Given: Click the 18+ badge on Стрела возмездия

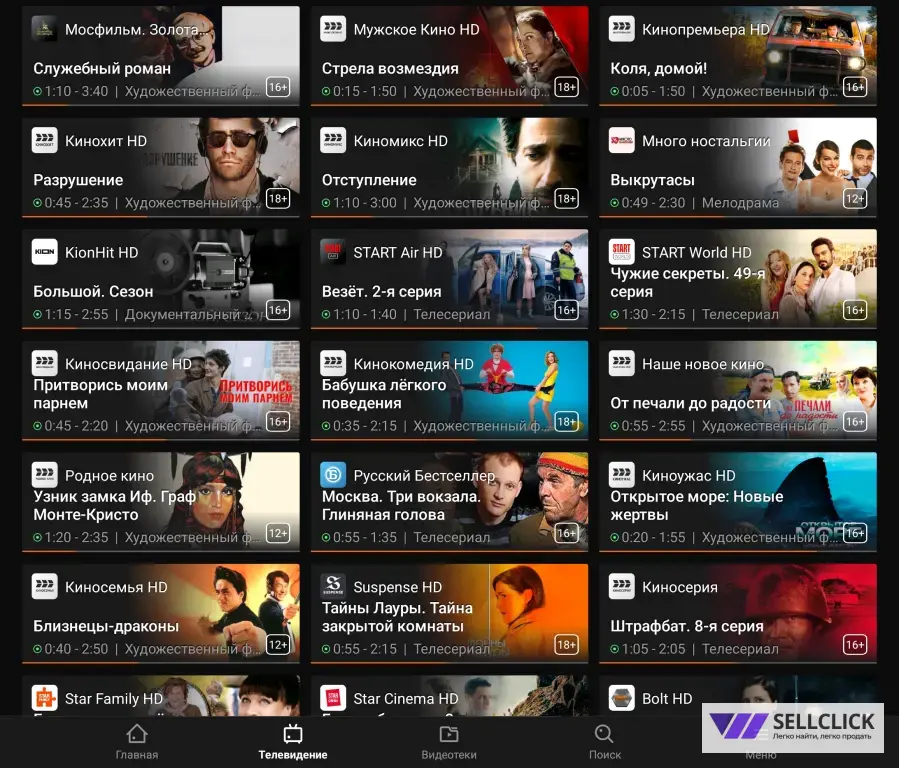Looking at the screenshot, I should [566, 87].
